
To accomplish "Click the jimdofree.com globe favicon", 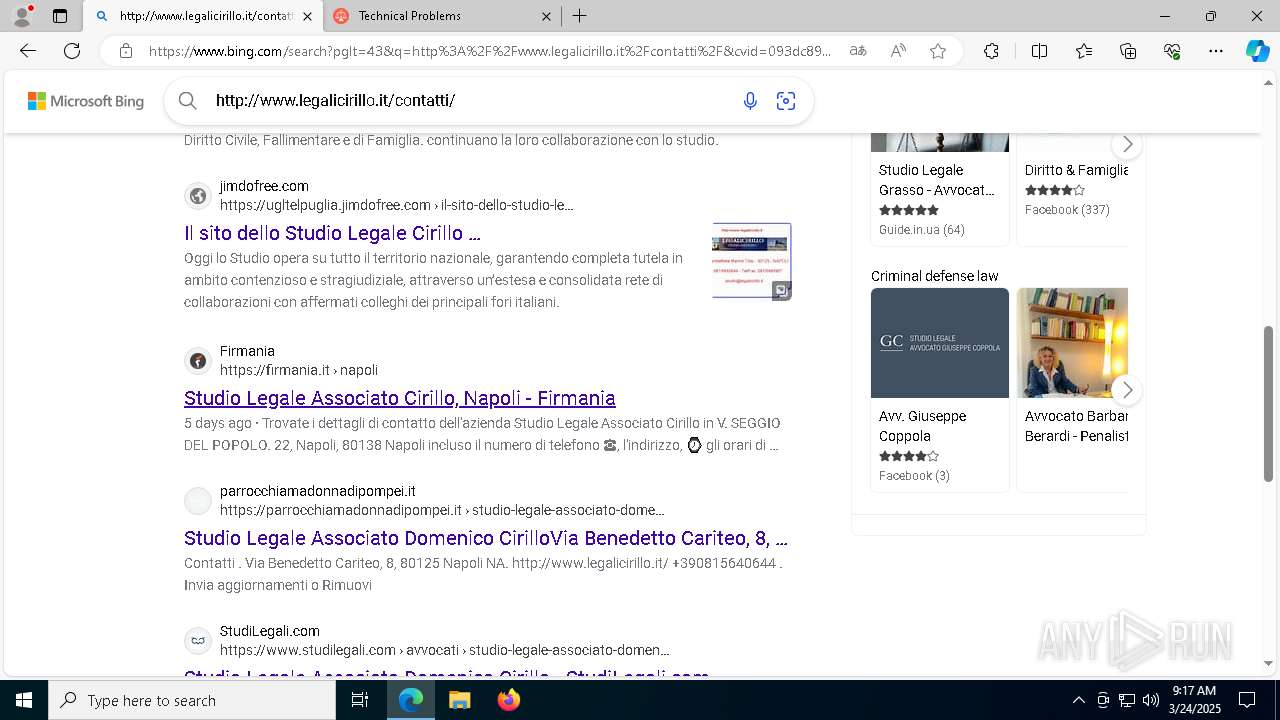I will [198, 196].
